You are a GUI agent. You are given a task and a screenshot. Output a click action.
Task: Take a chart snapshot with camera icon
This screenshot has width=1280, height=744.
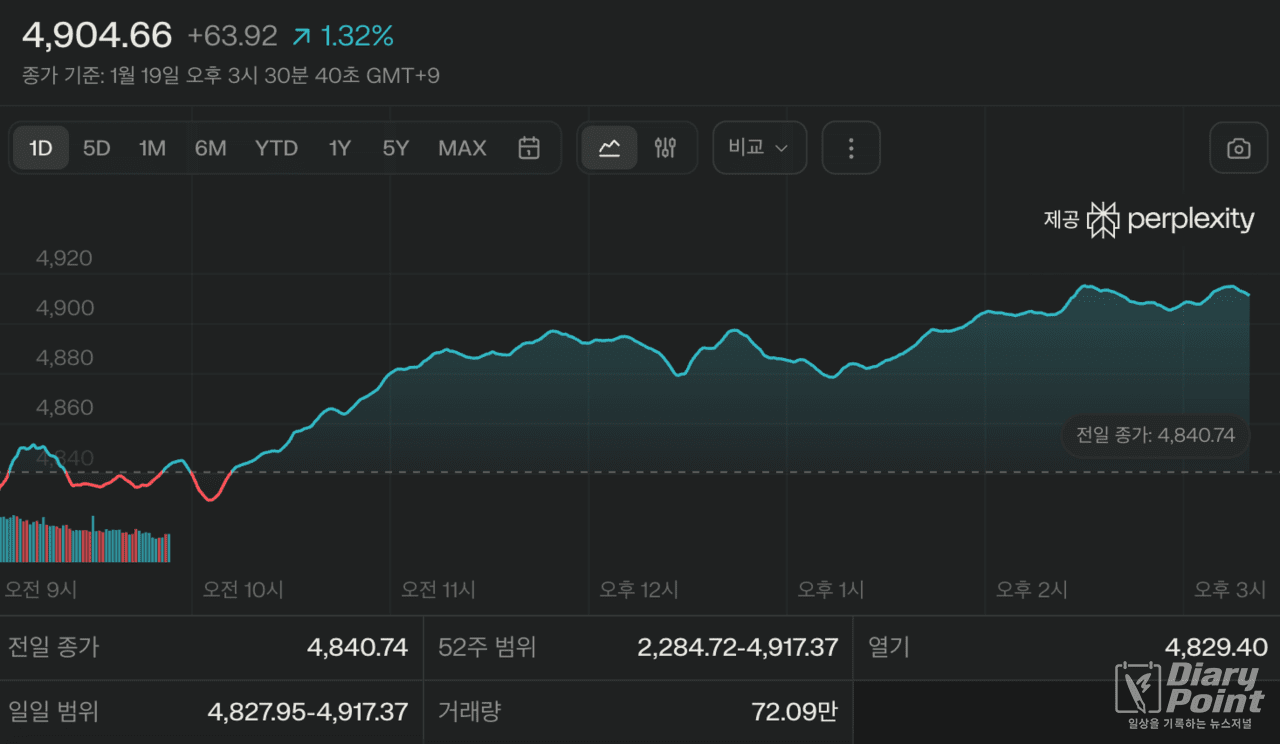coord(1239,148)
